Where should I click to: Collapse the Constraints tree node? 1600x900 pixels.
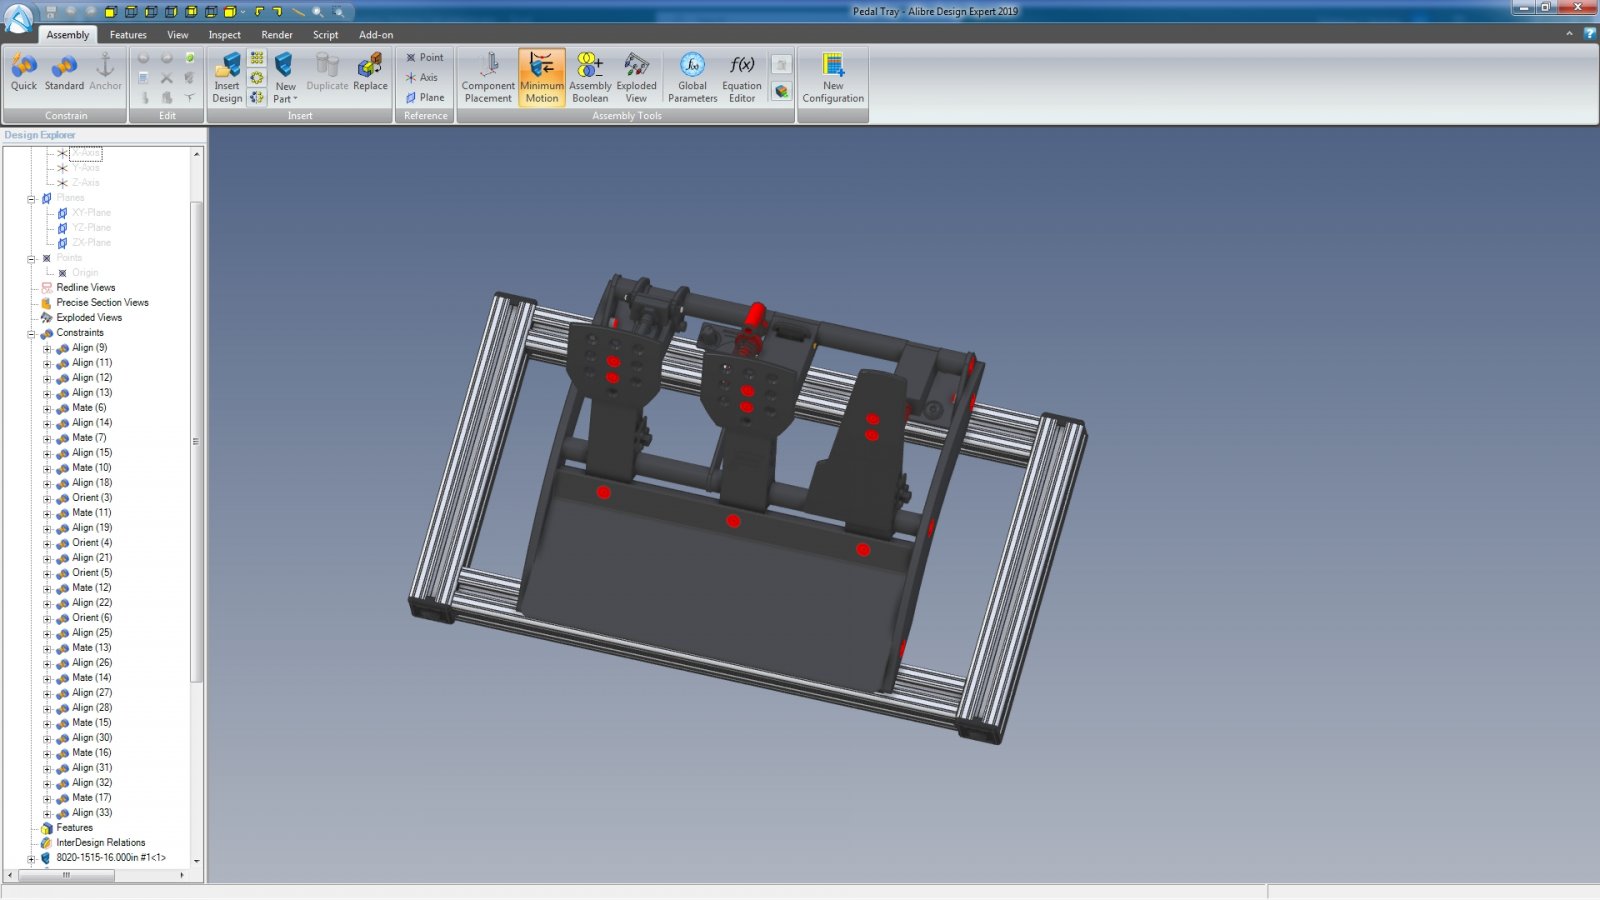click(x=31, y=334)
